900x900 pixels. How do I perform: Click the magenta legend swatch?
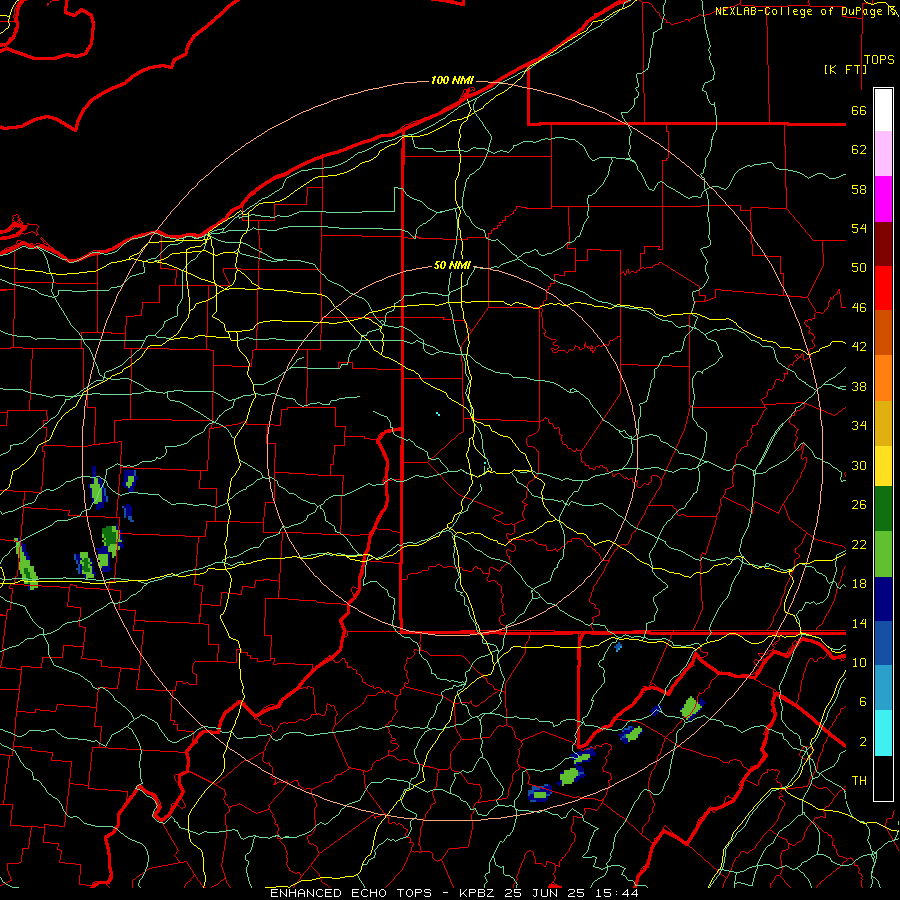coord(883,199)
